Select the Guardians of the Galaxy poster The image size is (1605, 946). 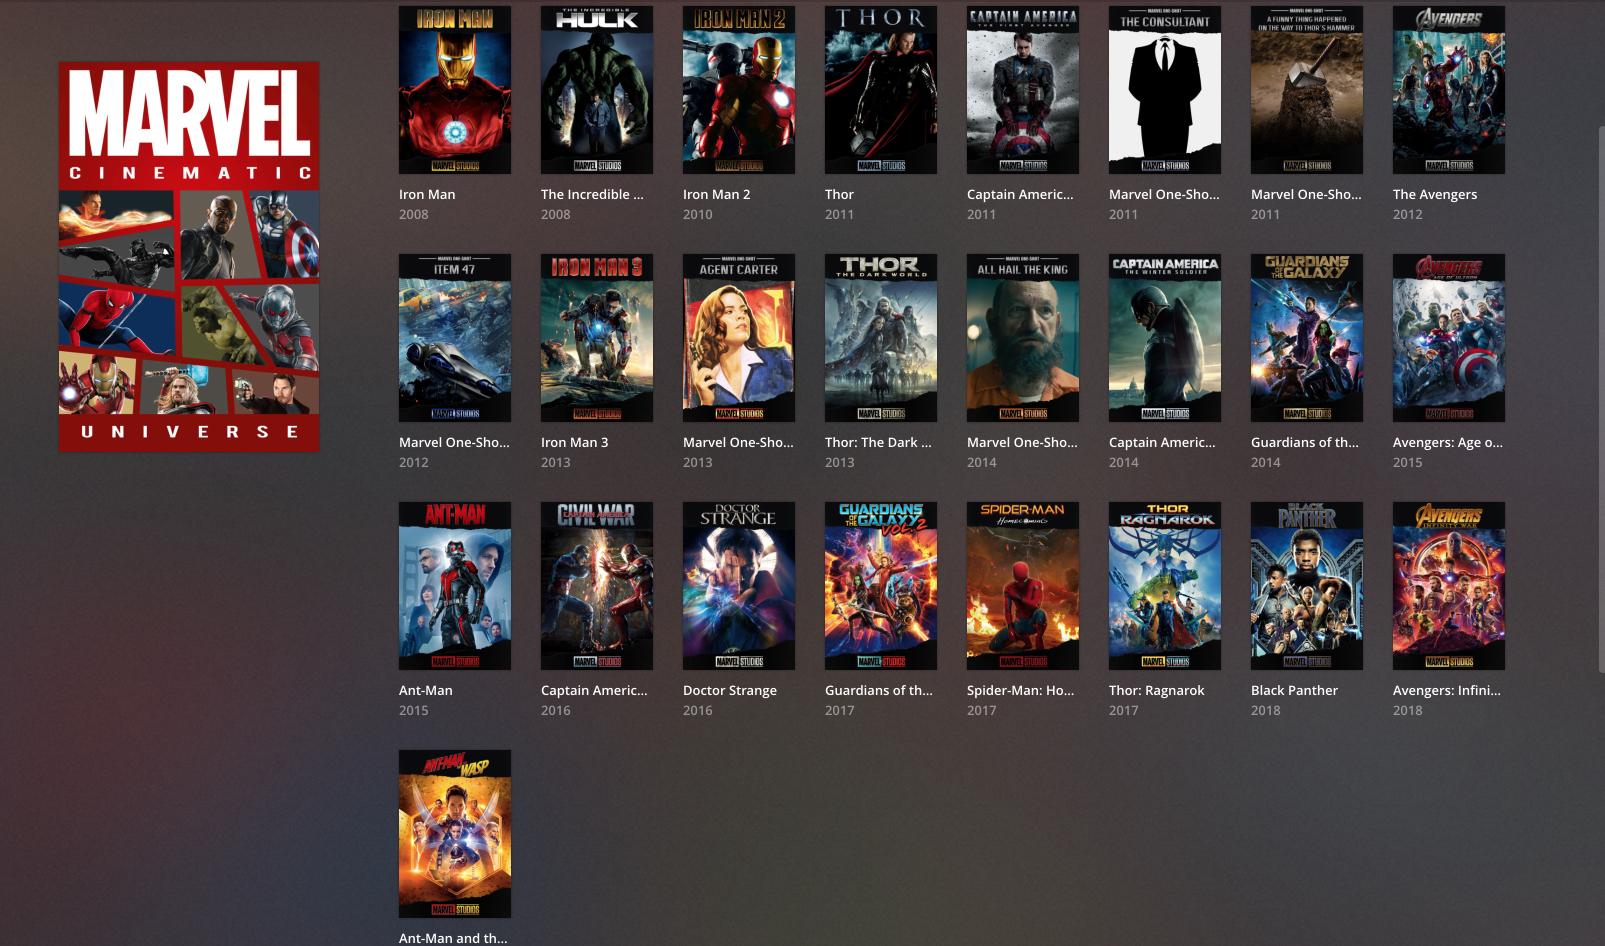tap(1306, 337)
